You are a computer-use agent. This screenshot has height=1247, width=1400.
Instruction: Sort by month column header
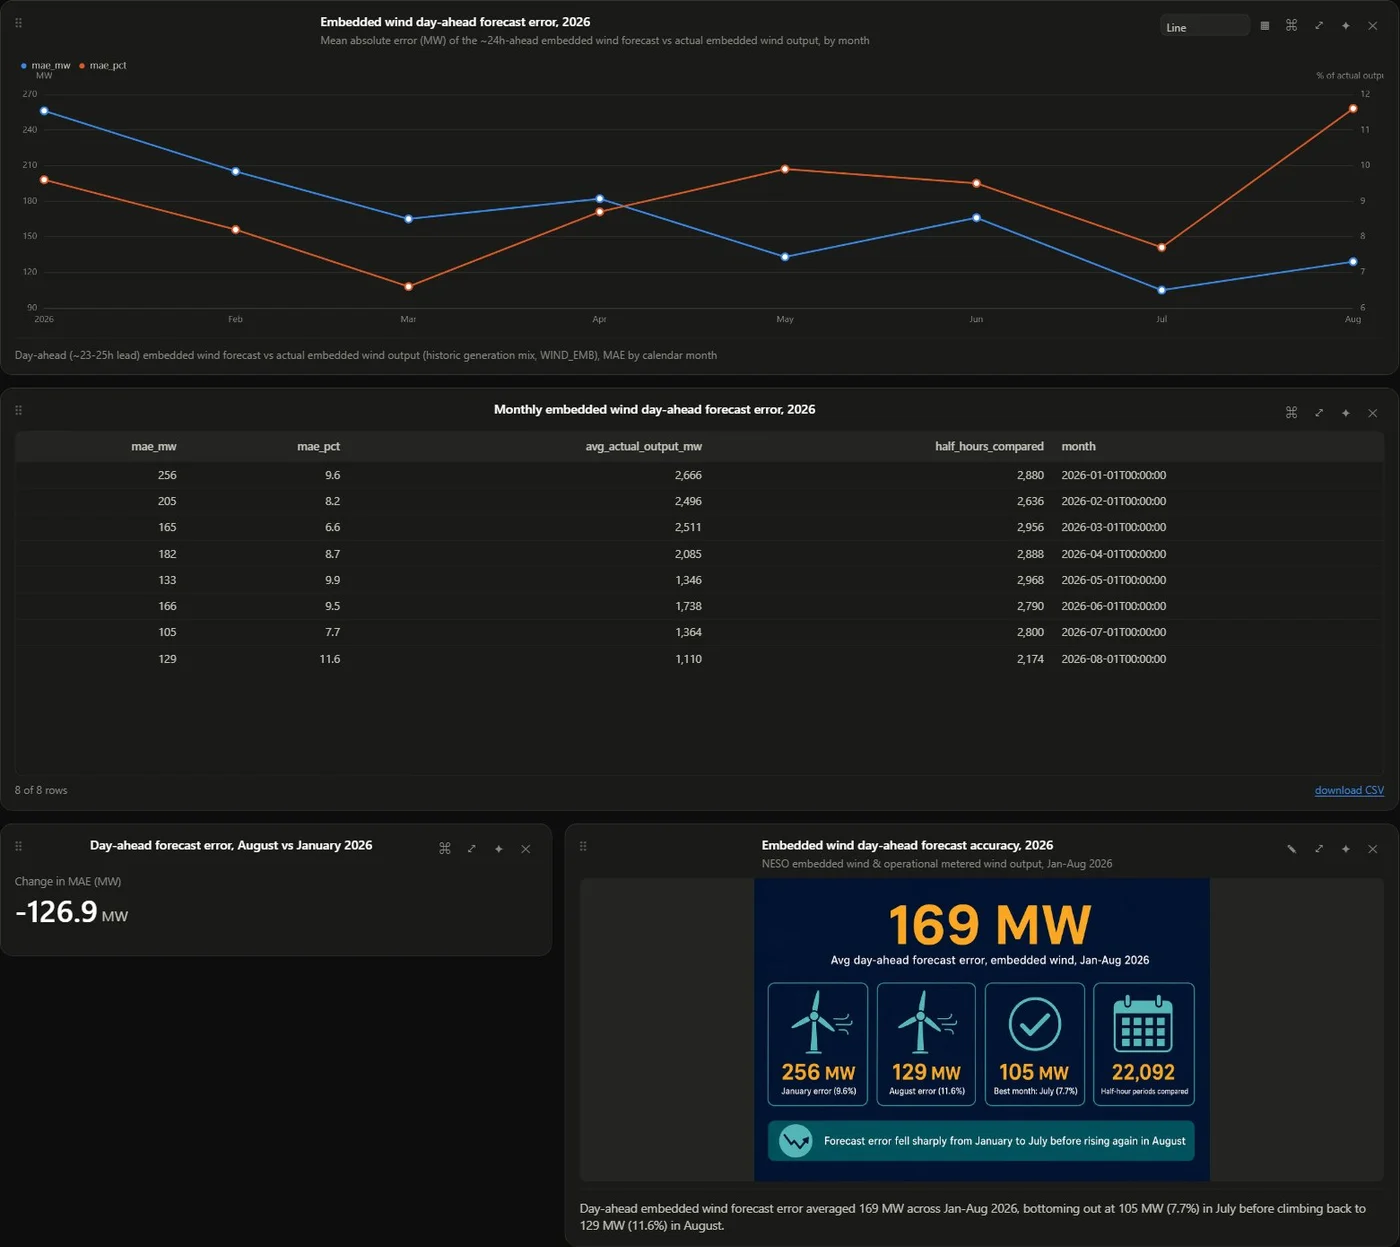tap(1079, 447)
